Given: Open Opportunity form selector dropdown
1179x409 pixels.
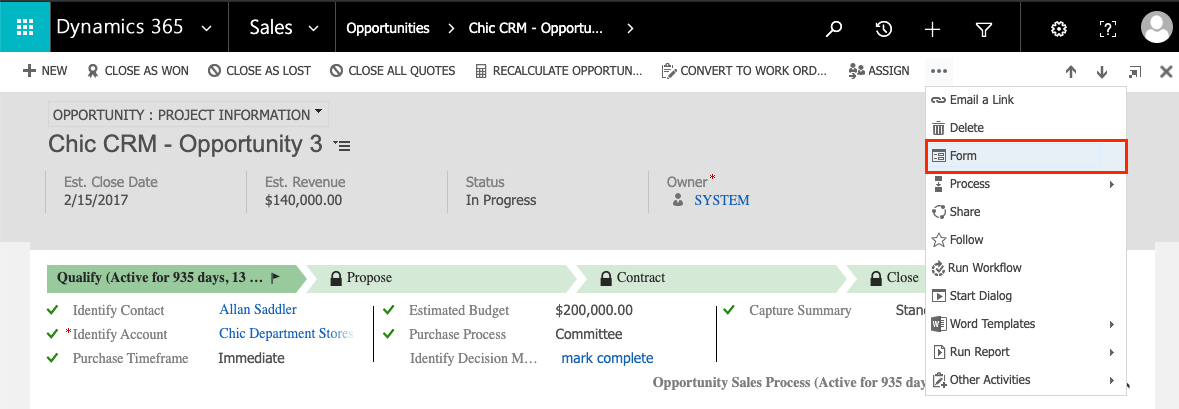Looking at the screenshot, I should 188,114.
